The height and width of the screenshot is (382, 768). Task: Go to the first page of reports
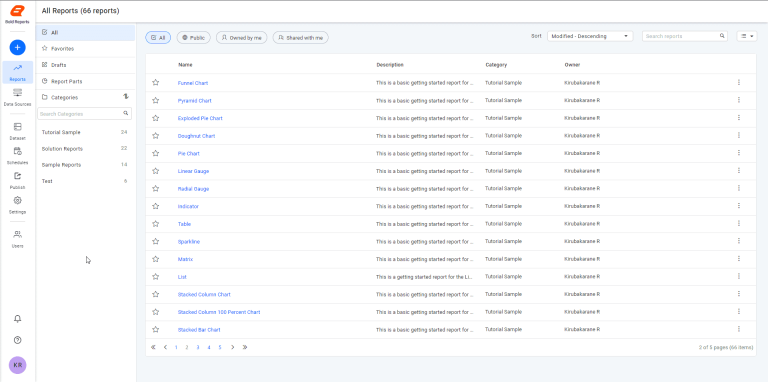pyautogui.click(x=153, y=347)
